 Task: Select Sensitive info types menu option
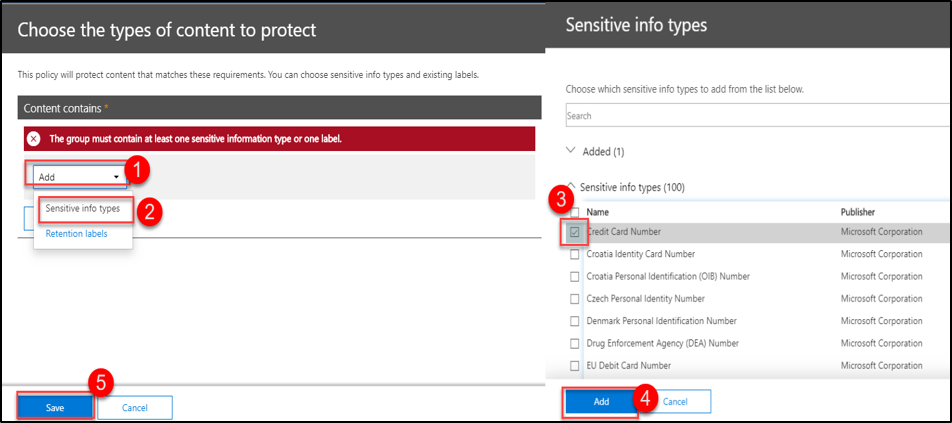(x=83, y=209)
